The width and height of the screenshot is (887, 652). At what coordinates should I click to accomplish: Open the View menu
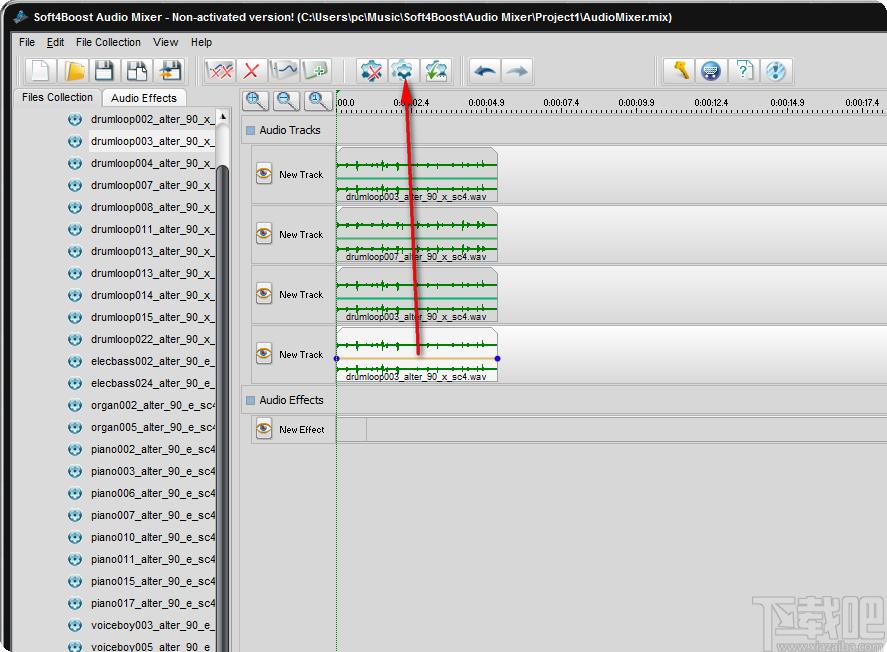tap(166, 42)
